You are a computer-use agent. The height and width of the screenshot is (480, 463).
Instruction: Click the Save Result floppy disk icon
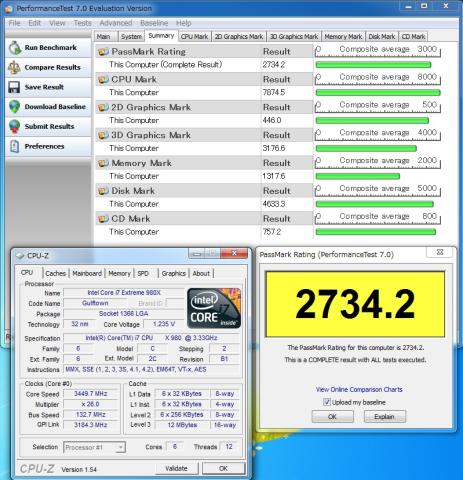point(14,87)
